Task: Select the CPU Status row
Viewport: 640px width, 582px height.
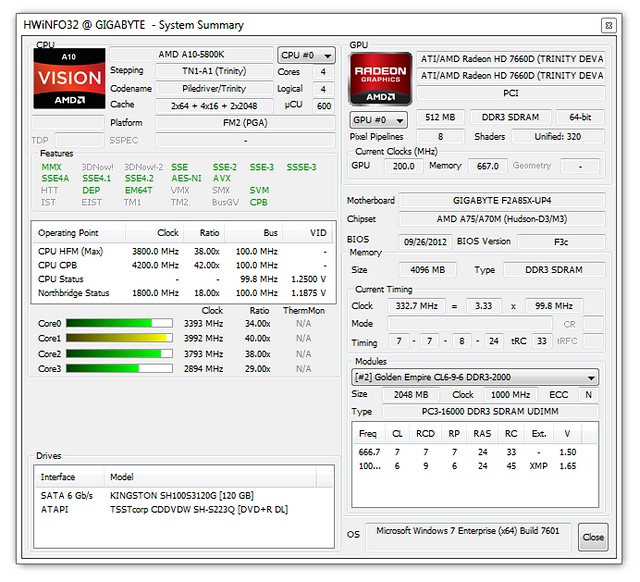Action: 183,279
